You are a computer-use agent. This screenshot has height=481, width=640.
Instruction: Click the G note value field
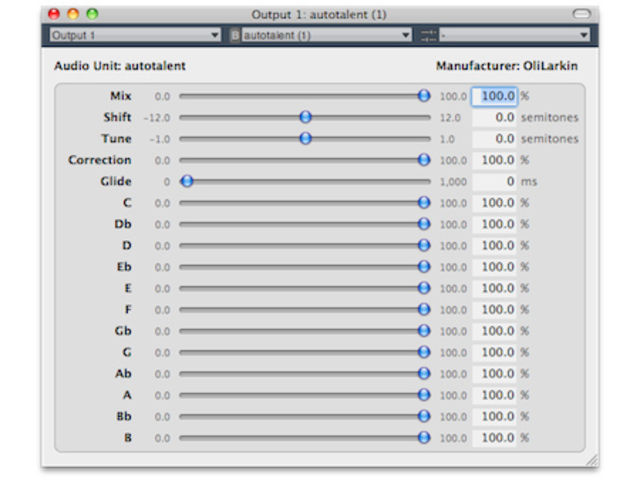click(x=494, y=352)
